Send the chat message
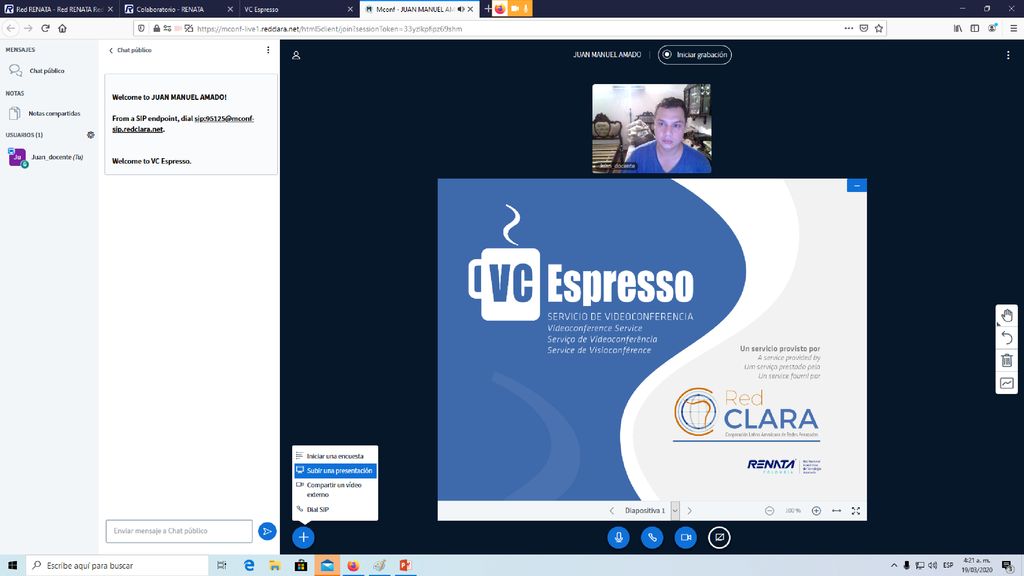 coord(266,531)
